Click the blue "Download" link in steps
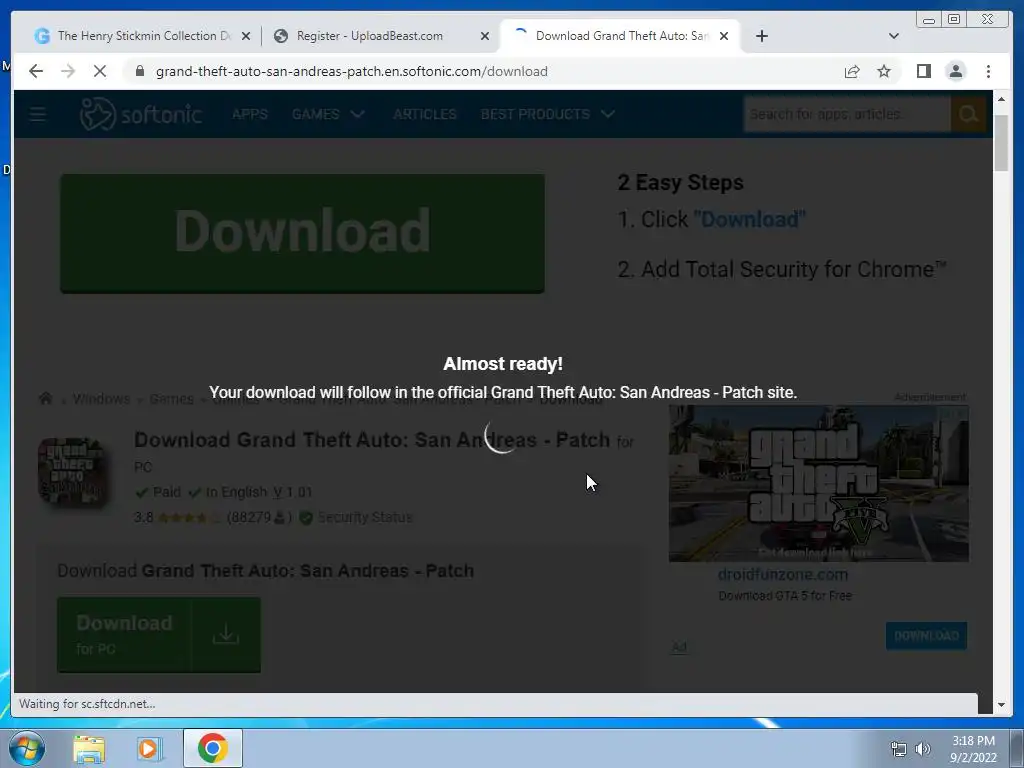The height and width of the screenshot is (768, 1024). [x=750, y=219]
